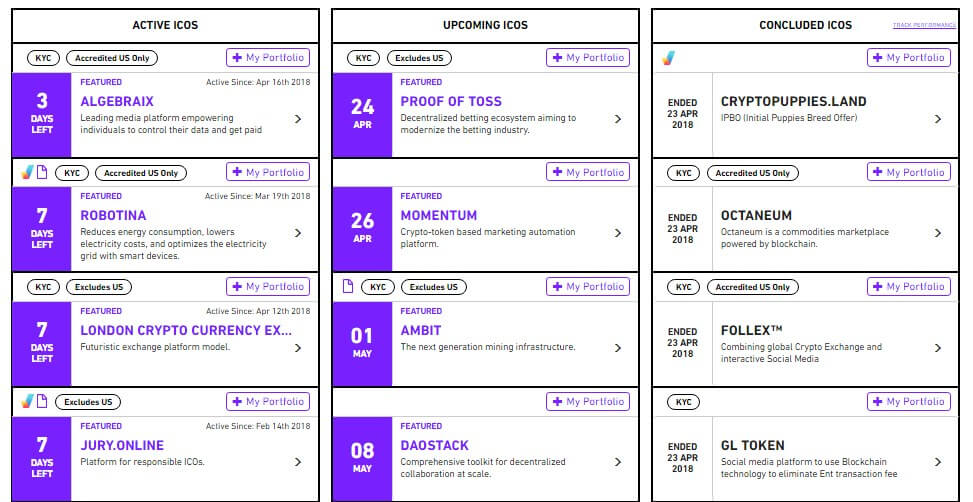
Task: Open the Track Performance link
Action: (924, 25)
